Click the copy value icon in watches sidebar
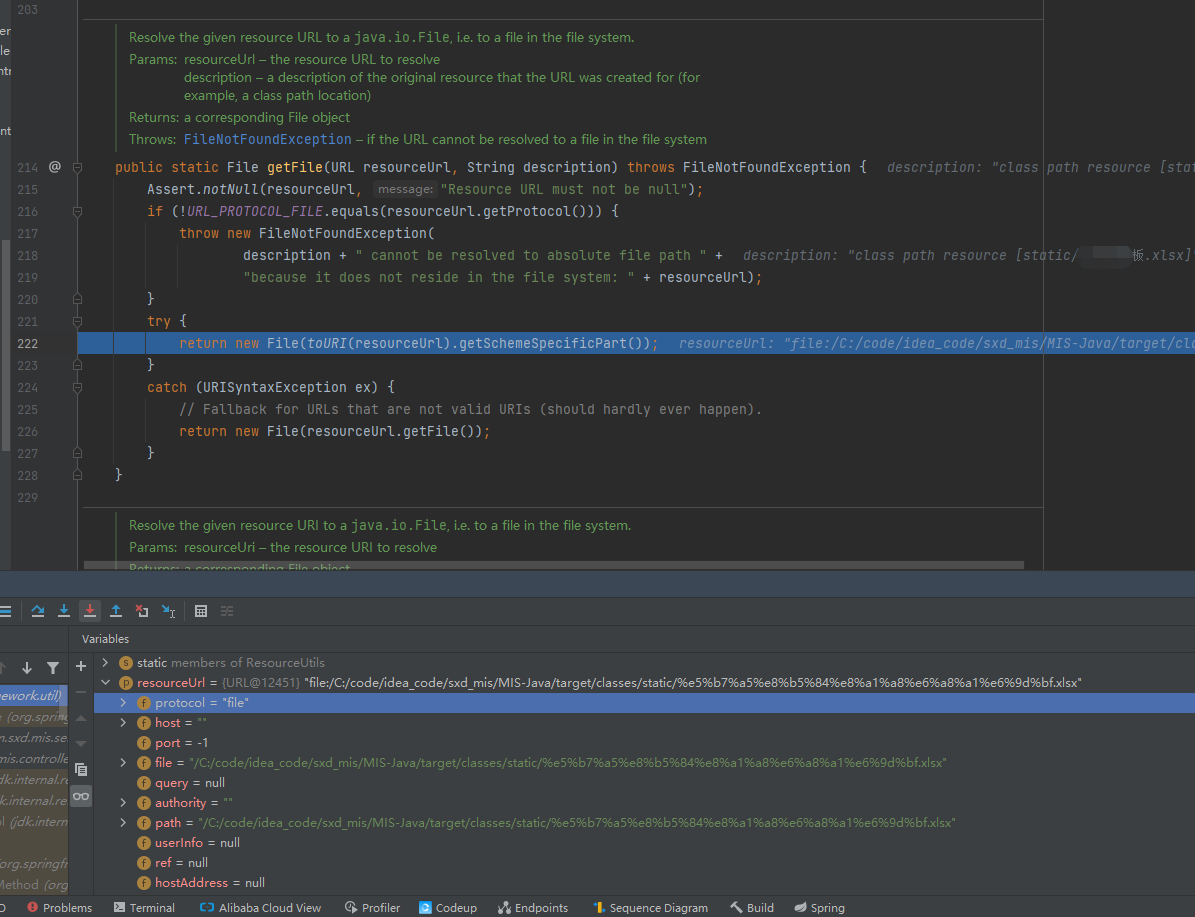Screen dimensions: 1195x917 click(x=82, y=770)
